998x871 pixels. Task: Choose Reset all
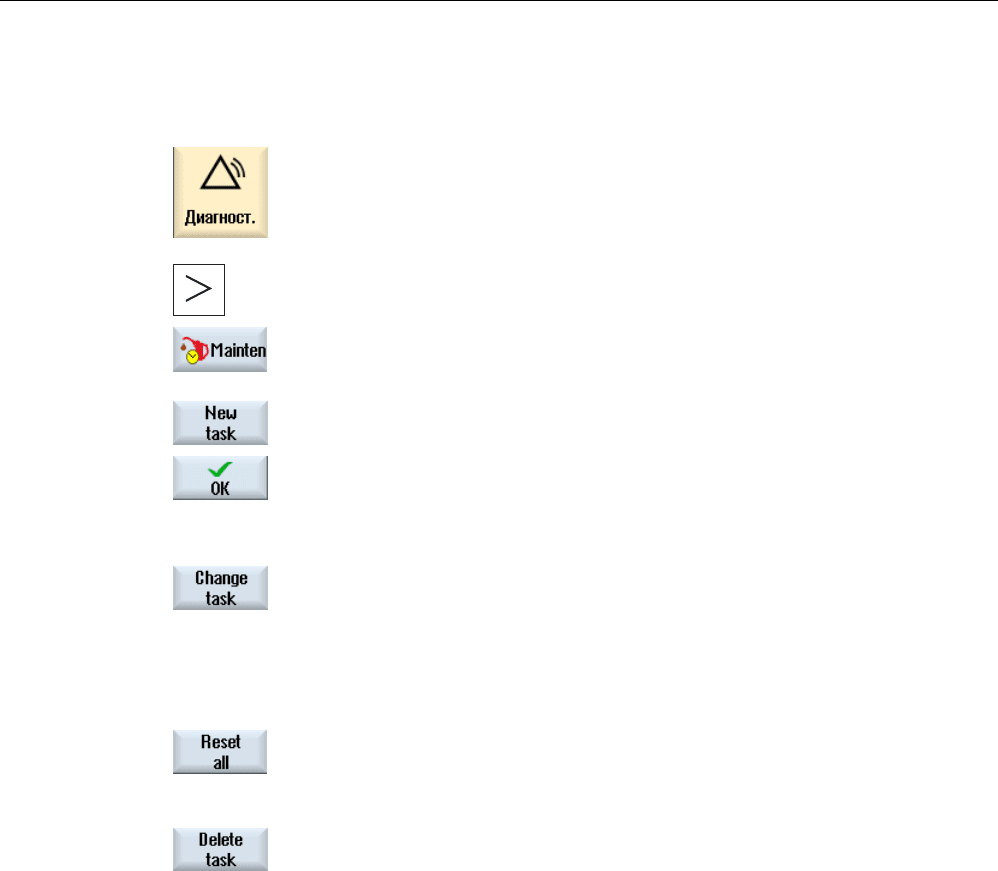coord(220,752)
